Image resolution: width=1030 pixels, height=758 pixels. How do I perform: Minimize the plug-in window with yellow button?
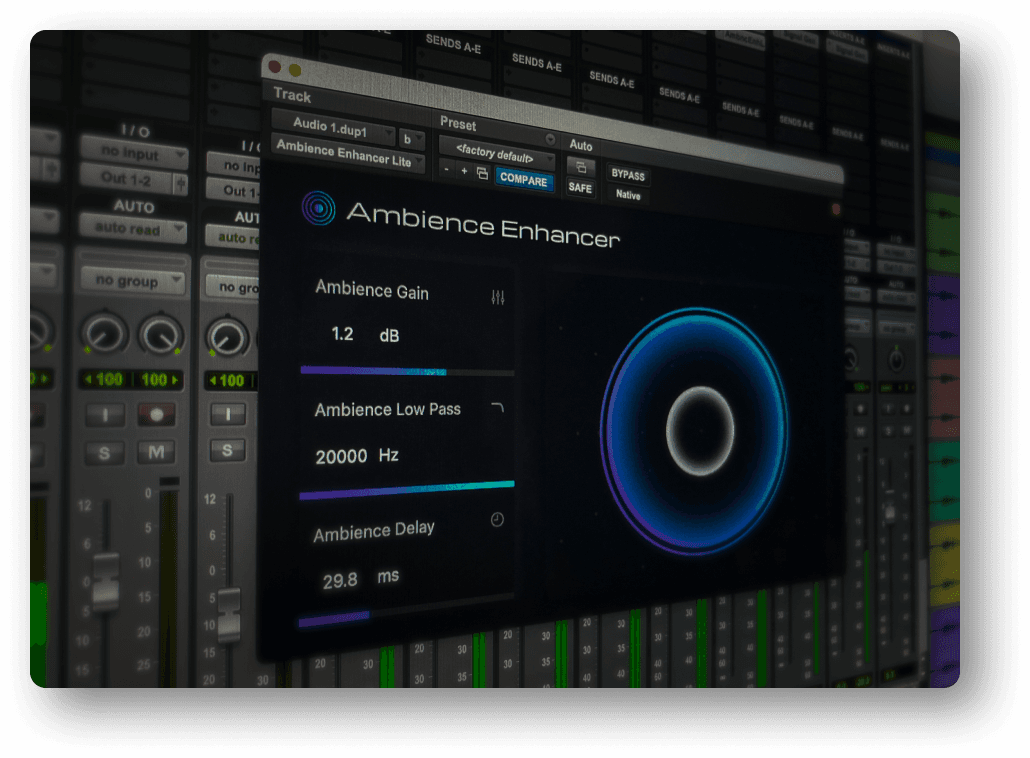click(295, 70)
